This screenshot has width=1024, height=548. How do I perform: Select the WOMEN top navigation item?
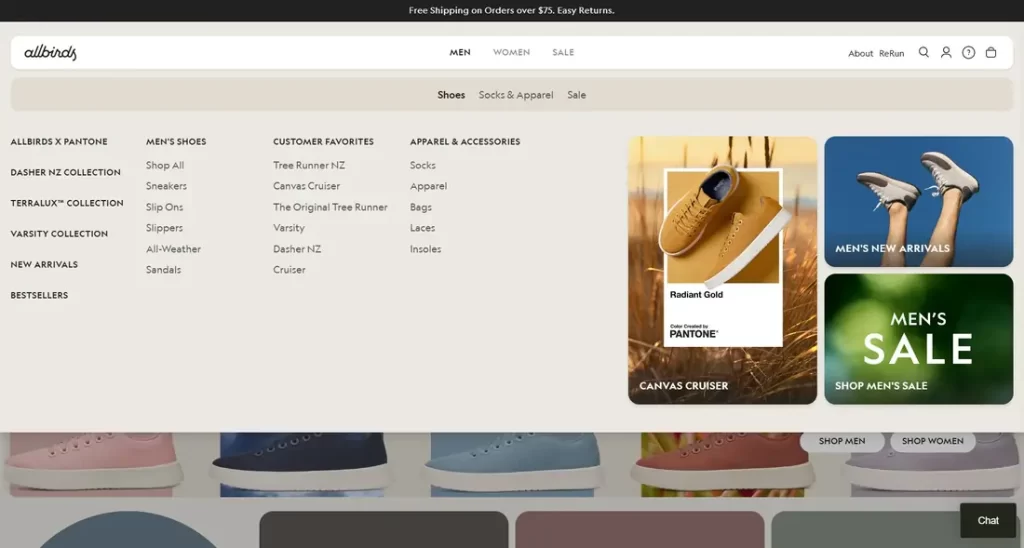[x=511, y=52]
